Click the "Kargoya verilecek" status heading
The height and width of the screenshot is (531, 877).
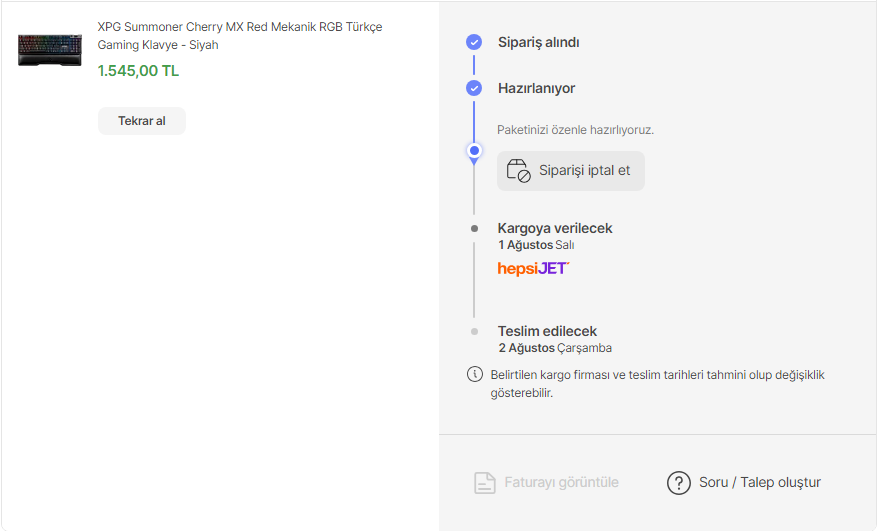(555, 228)
